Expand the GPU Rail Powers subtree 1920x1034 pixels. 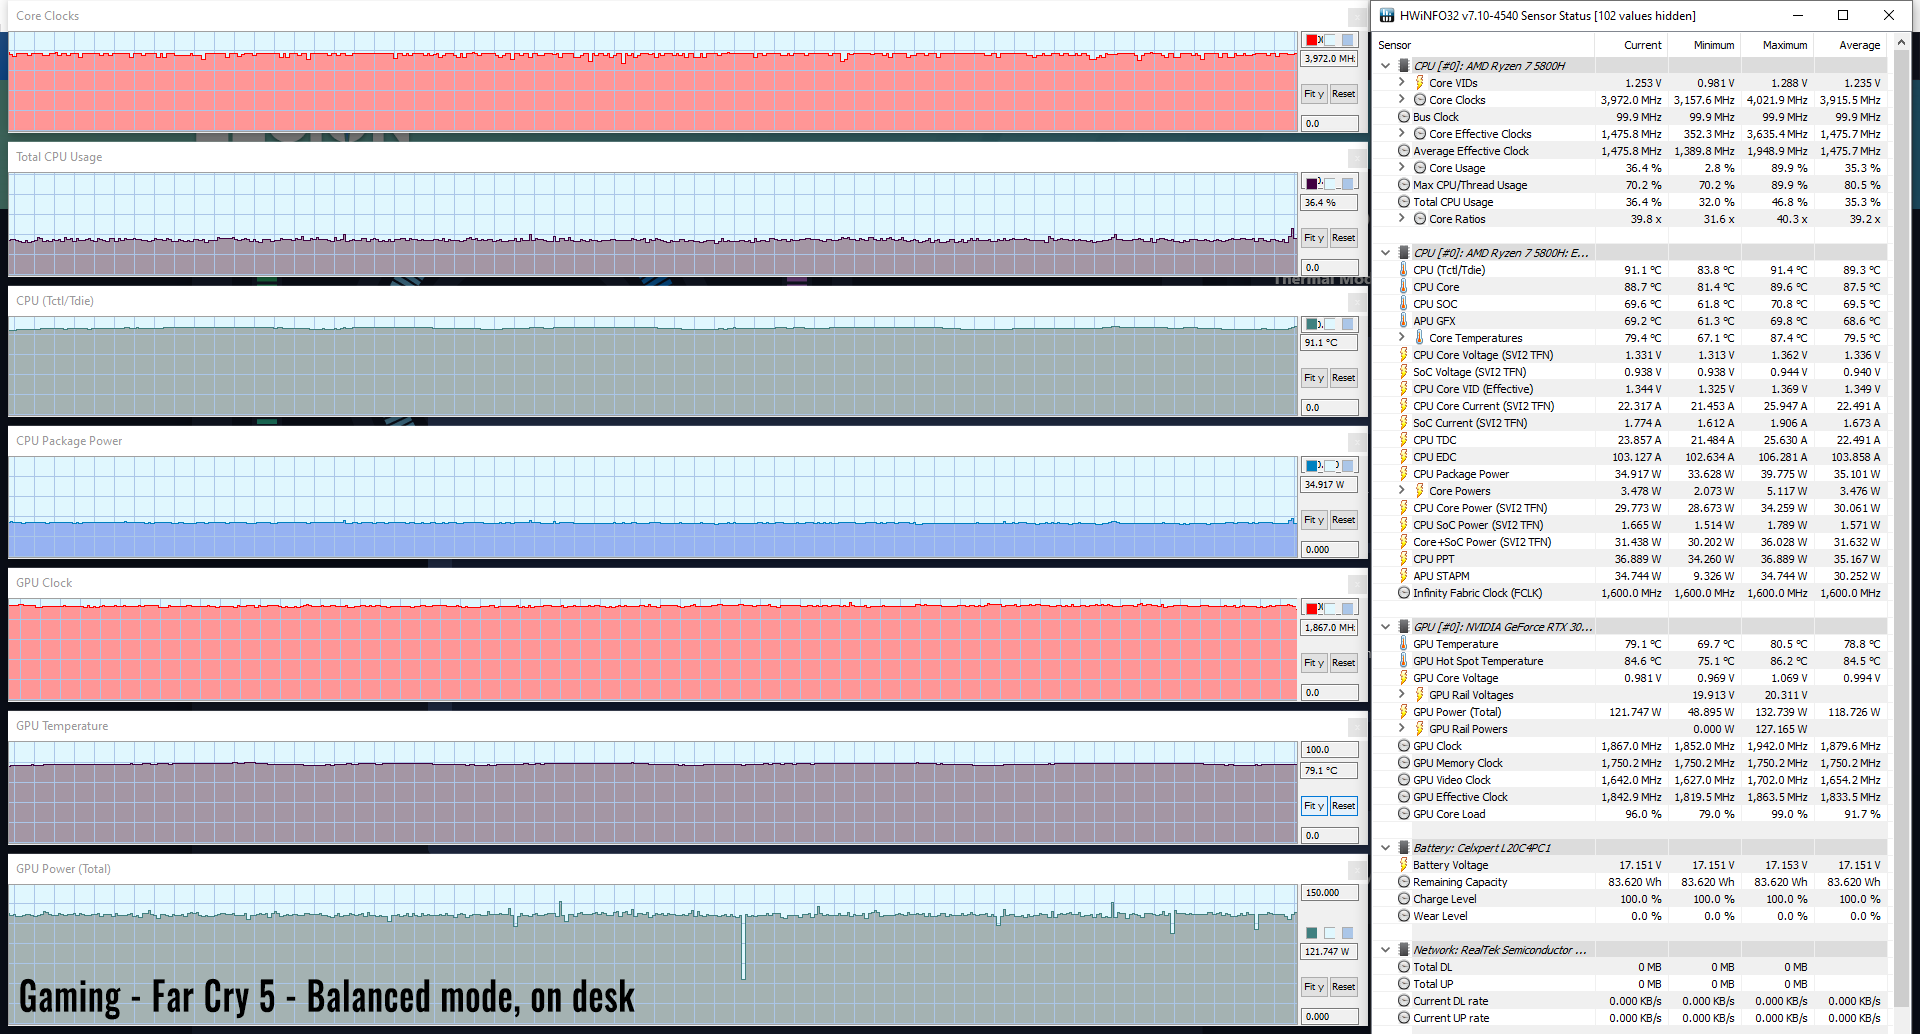[1402, 729]
